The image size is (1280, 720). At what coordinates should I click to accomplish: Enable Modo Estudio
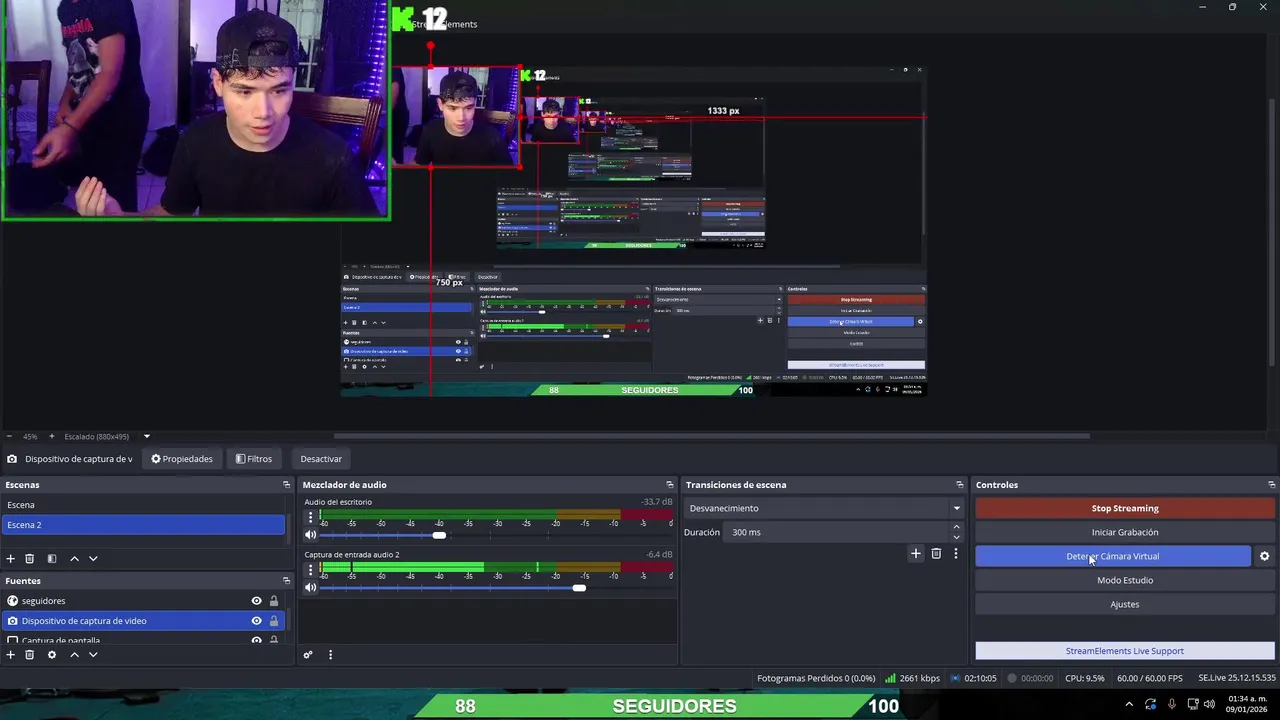(1125, 580)
